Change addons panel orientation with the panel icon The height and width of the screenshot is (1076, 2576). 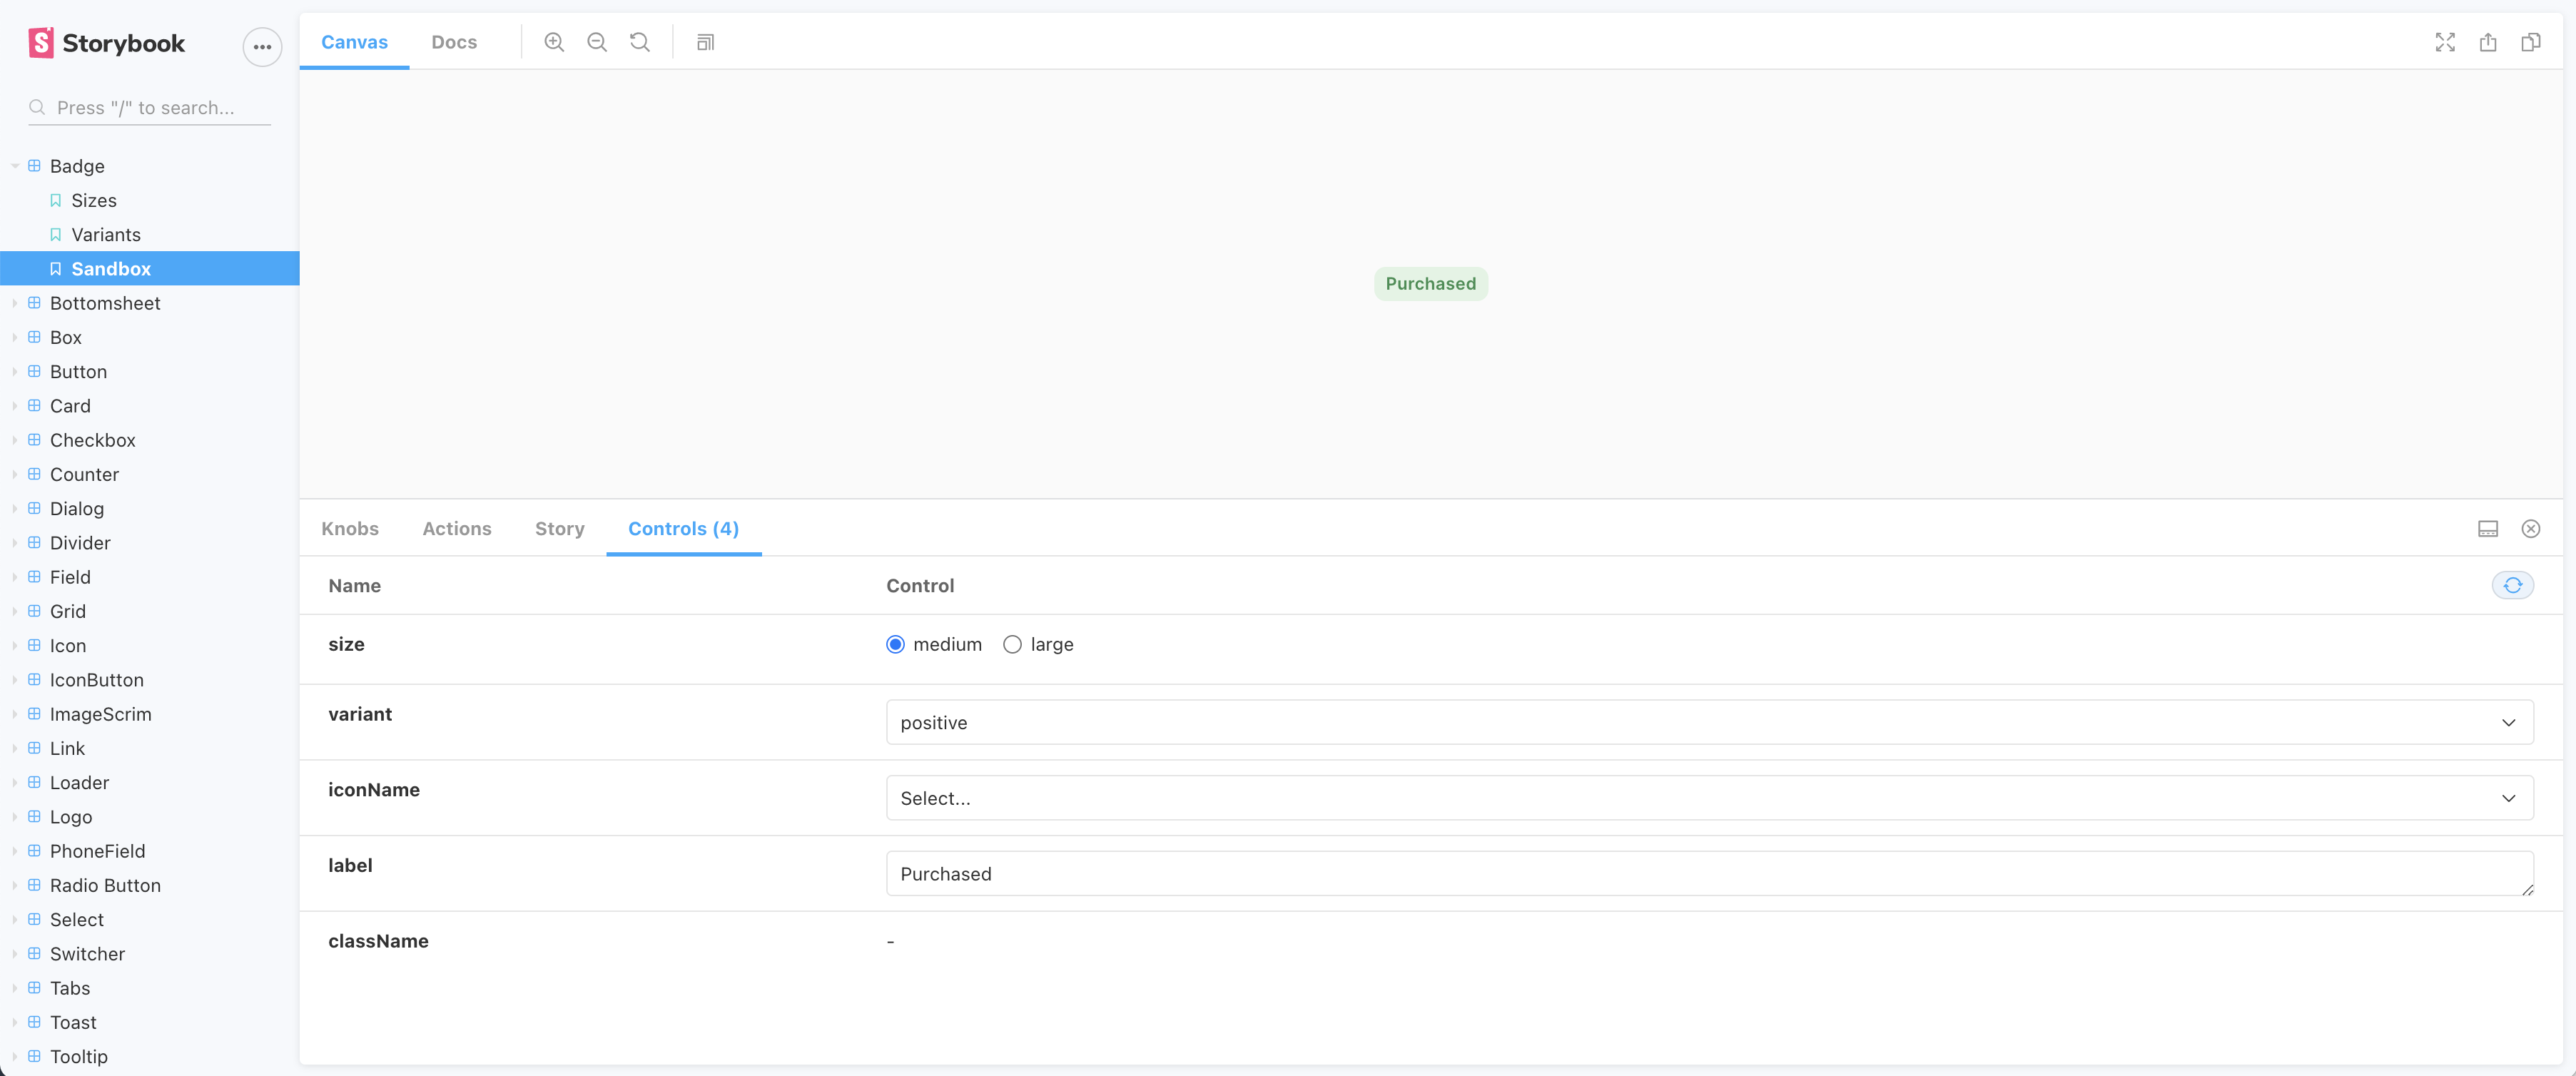(2487, 528)
